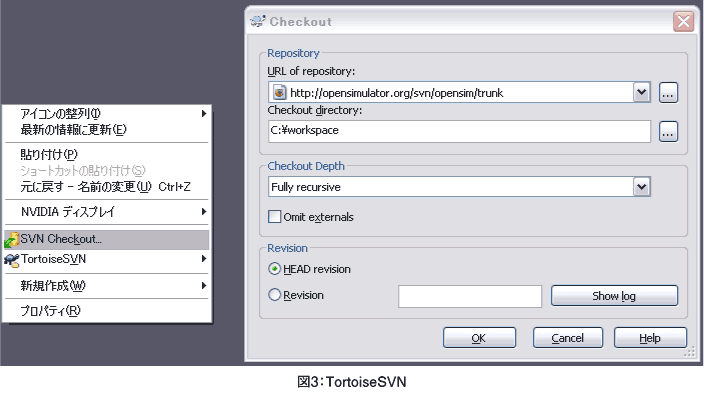Open 新規作成(W) menu entry

pos(107,286)
